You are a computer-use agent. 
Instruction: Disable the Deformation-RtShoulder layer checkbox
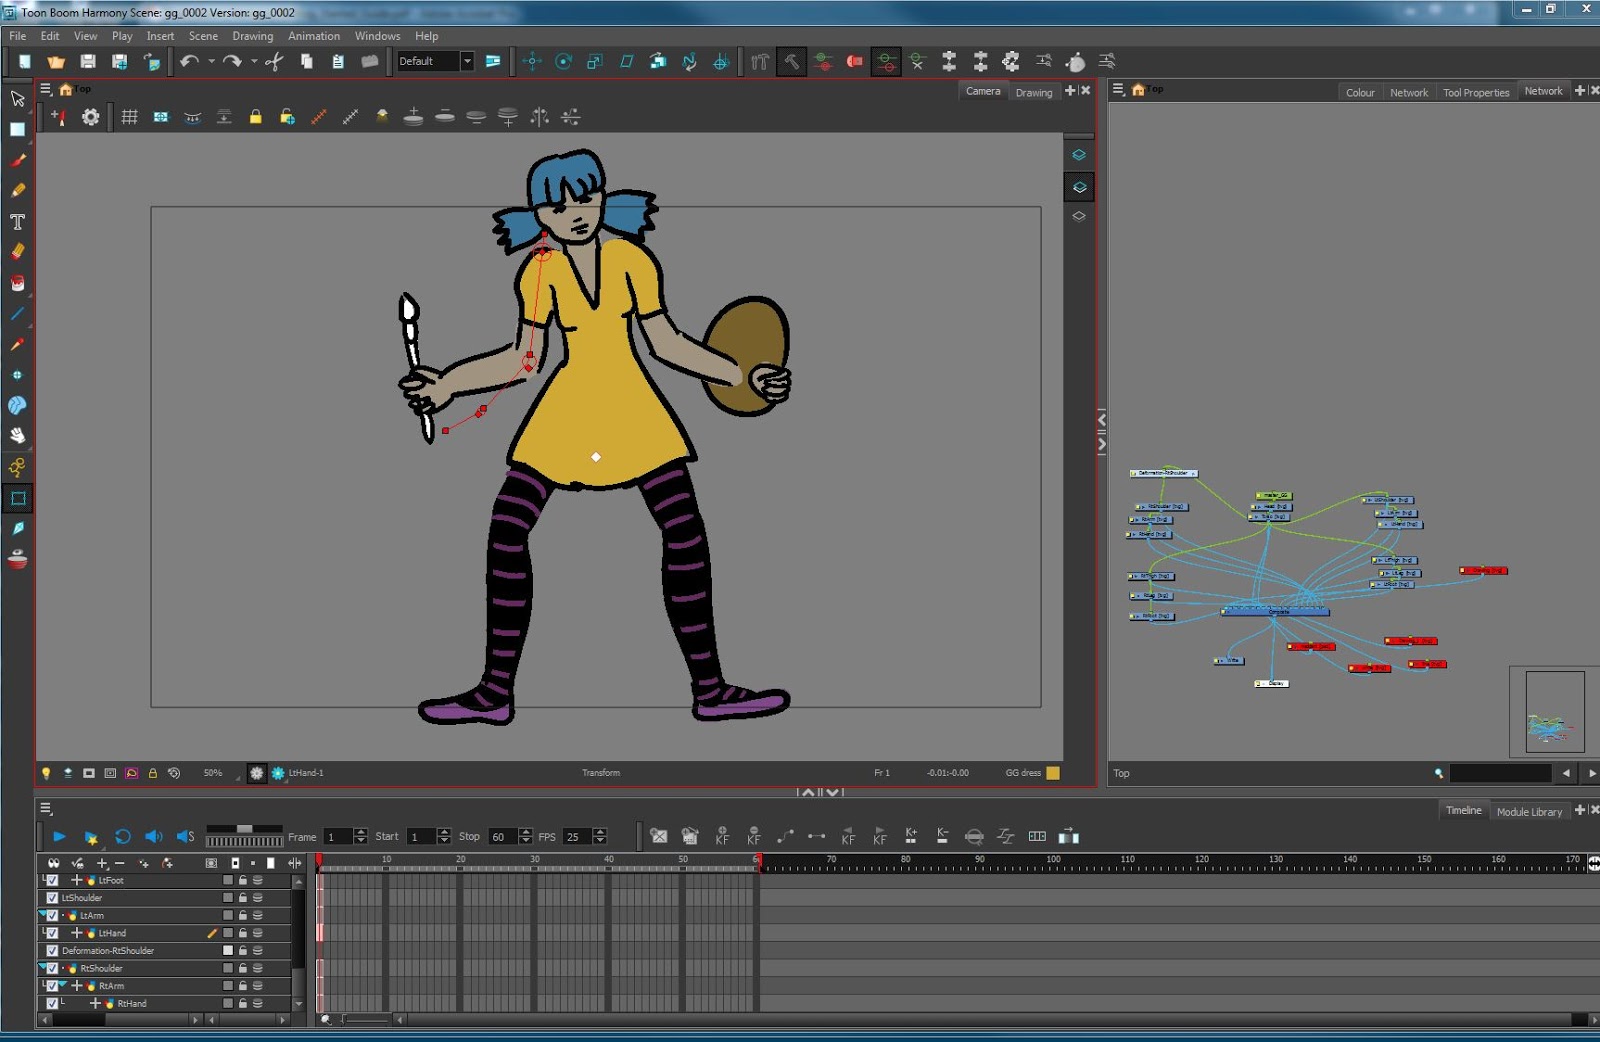(52, 951)
